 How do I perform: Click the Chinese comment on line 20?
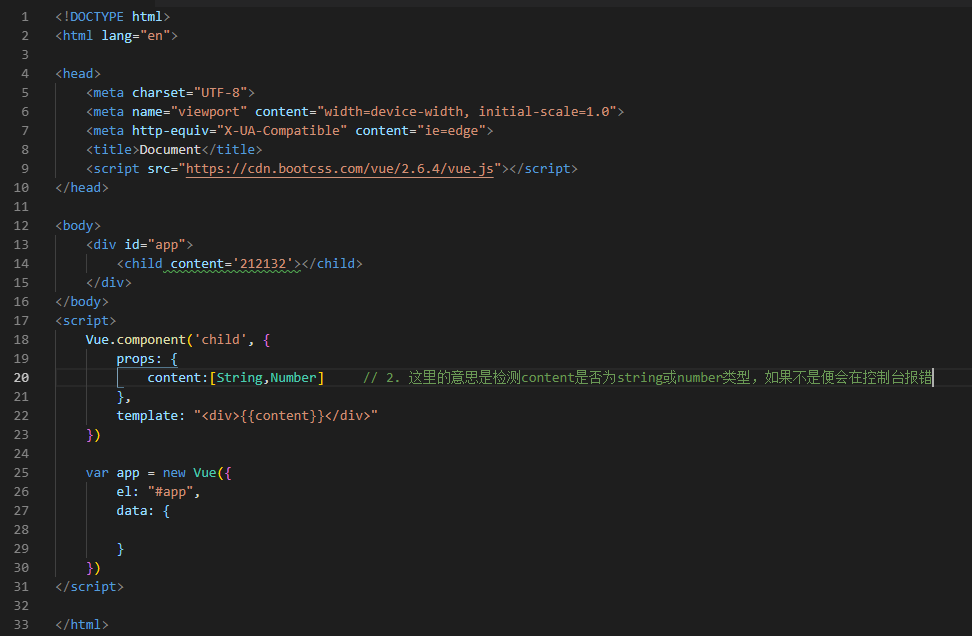click(647, 378)
